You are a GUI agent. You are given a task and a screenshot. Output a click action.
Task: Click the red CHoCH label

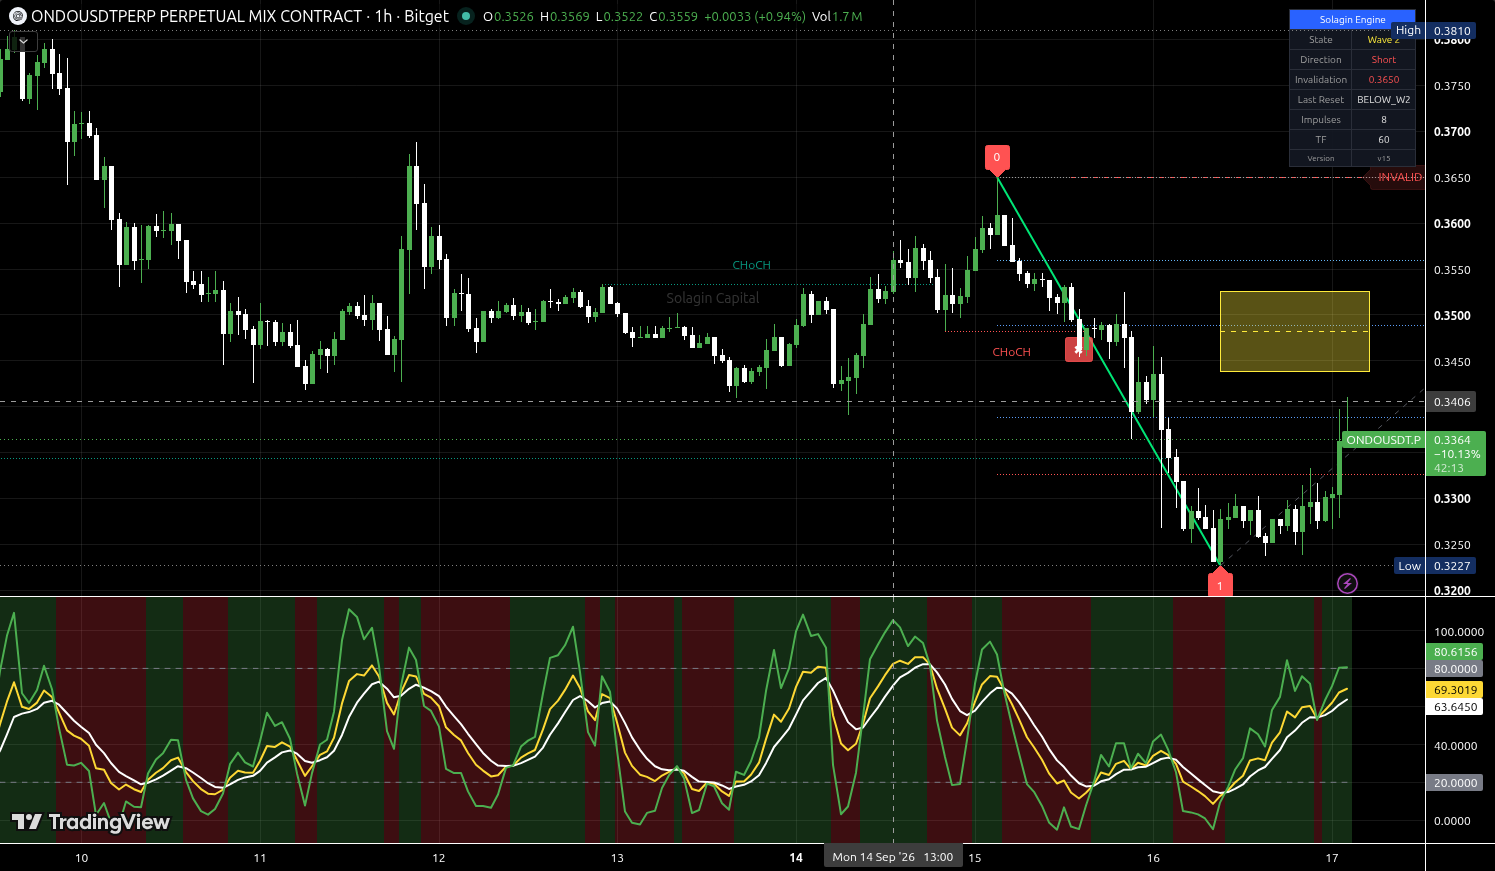coord(1012,352)
